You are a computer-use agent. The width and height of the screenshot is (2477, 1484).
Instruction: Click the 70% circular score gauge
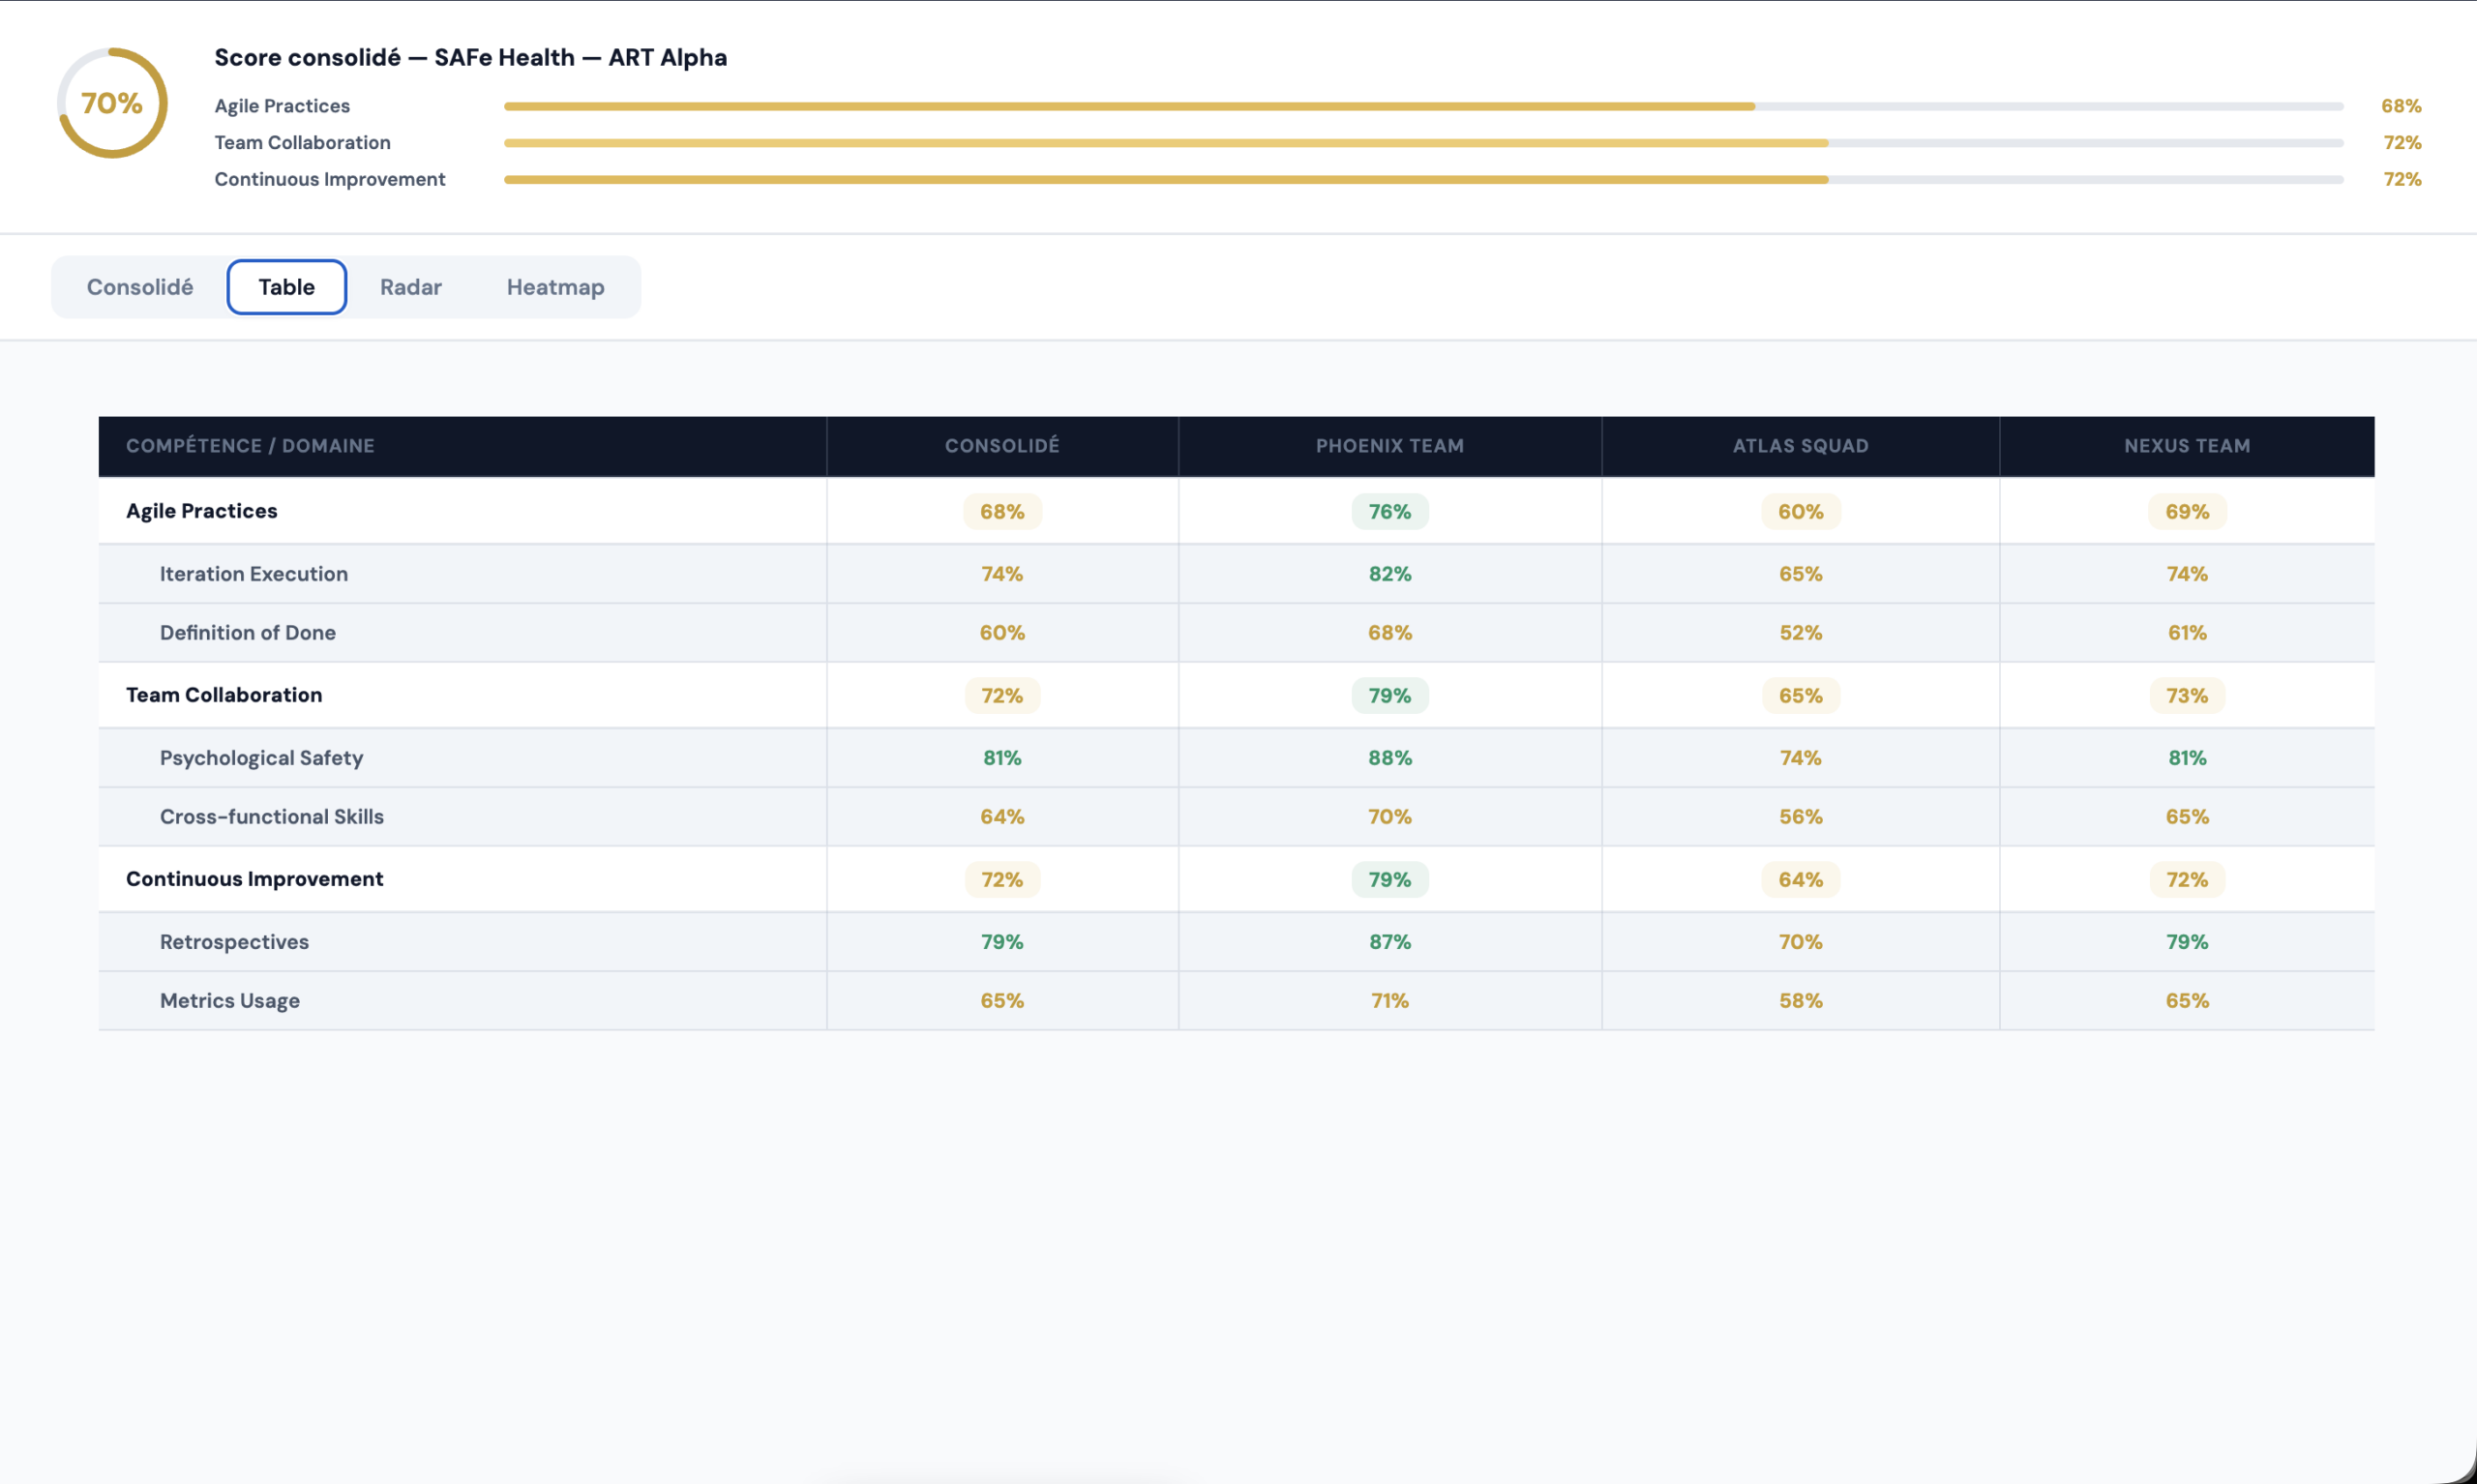coord(112,103)
